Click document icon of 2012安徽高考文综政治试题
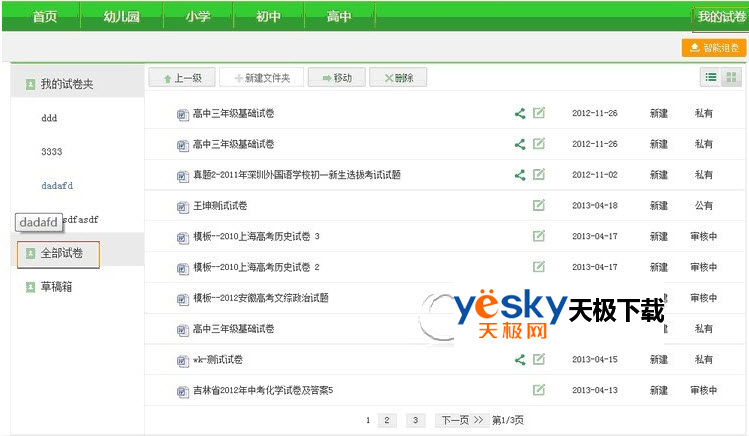 coord(182,299)
